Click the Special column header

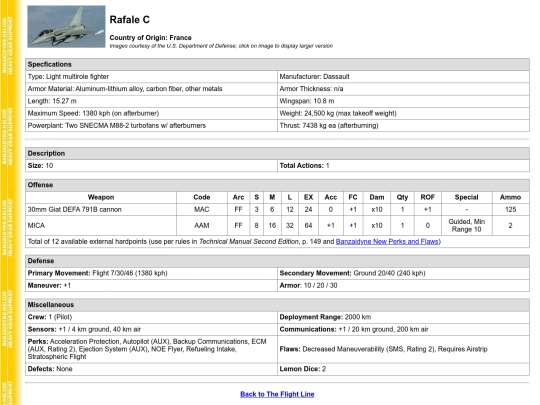tap(467, 197)
